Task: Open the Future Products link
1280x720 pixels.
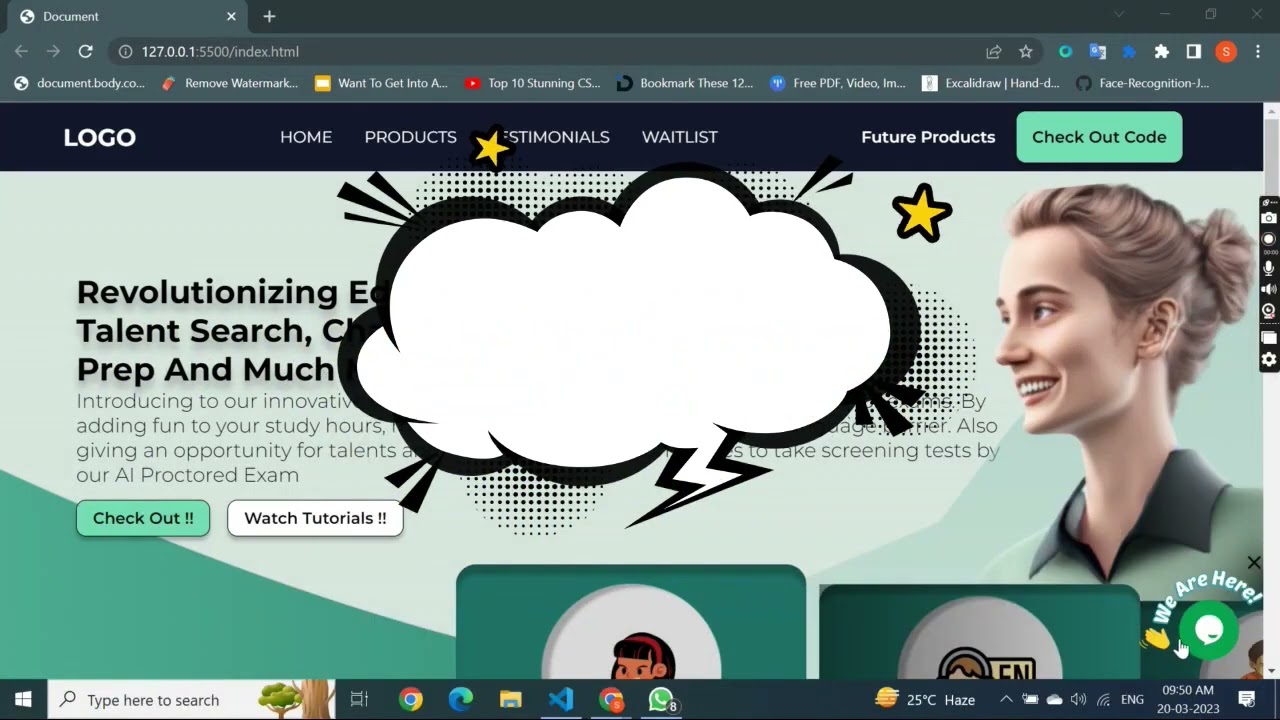Action: click(x=928, y=137)
